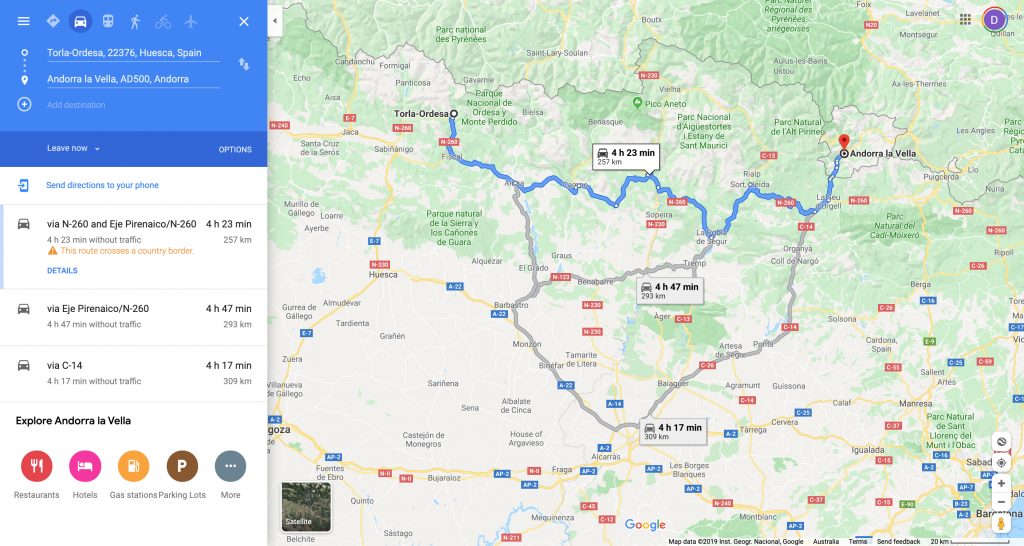1024x546 pixels.
Task: Expand the Leave now dropdown
Action: (73, 148)
